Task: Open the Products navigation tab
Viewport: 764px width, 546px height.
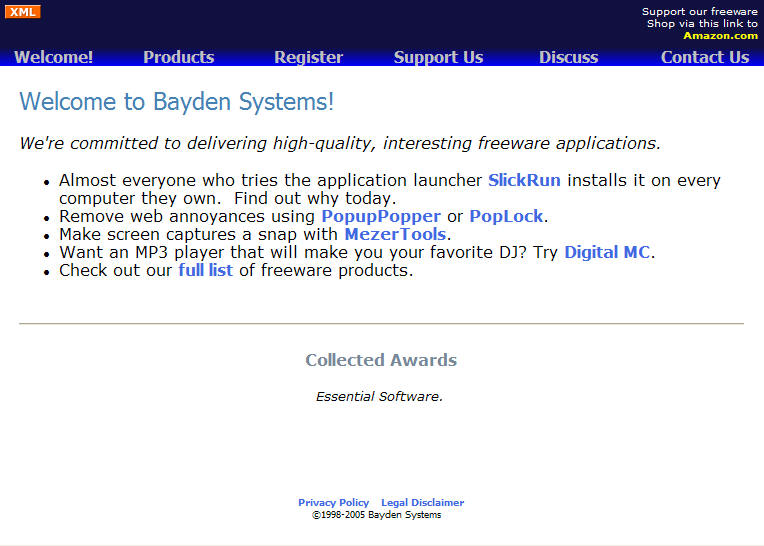Action: pyautogui.click(x=179, y=57)
